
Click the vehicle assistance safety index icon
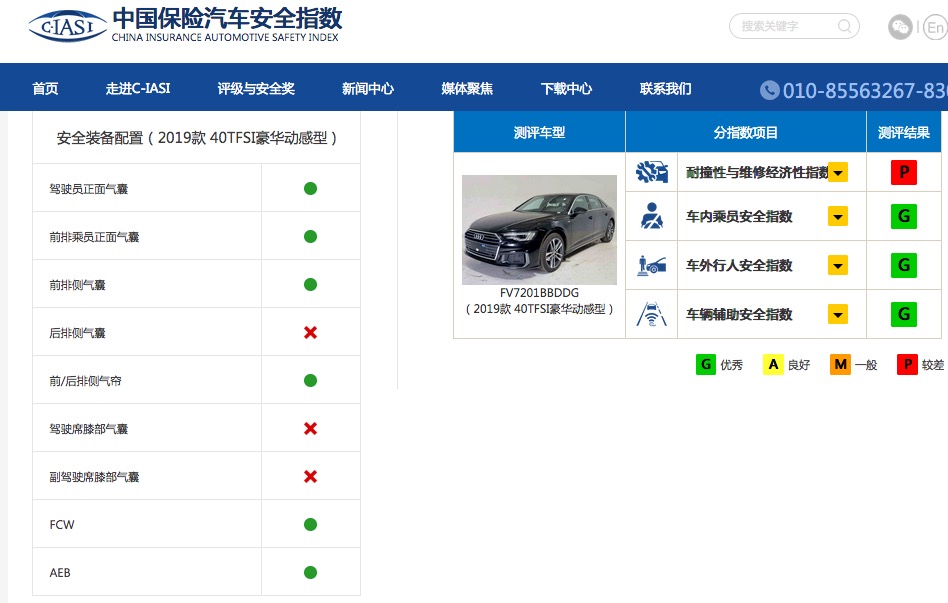coord(652,314)
